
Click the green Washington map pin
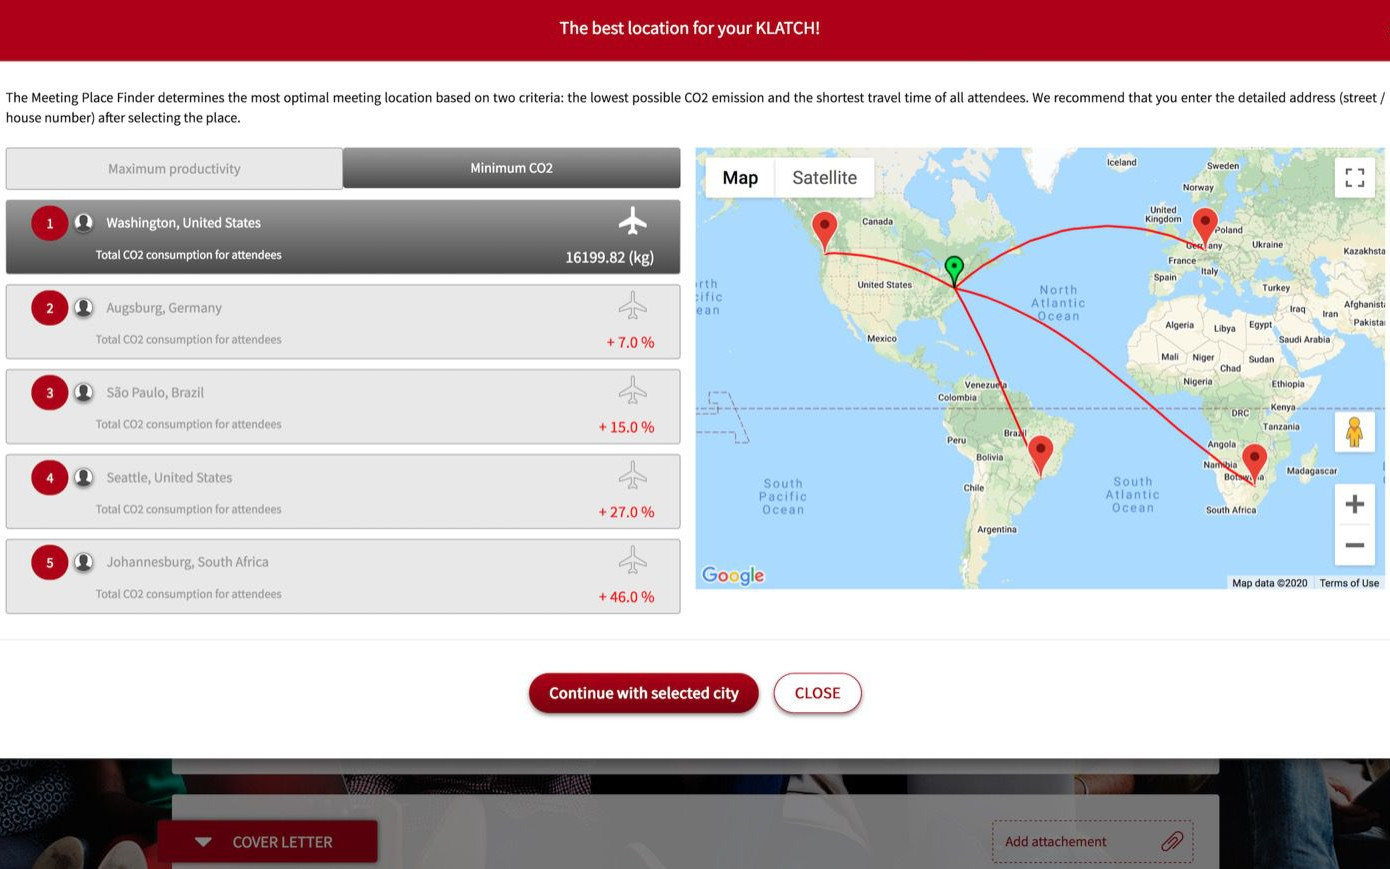[x=954, y=268]
